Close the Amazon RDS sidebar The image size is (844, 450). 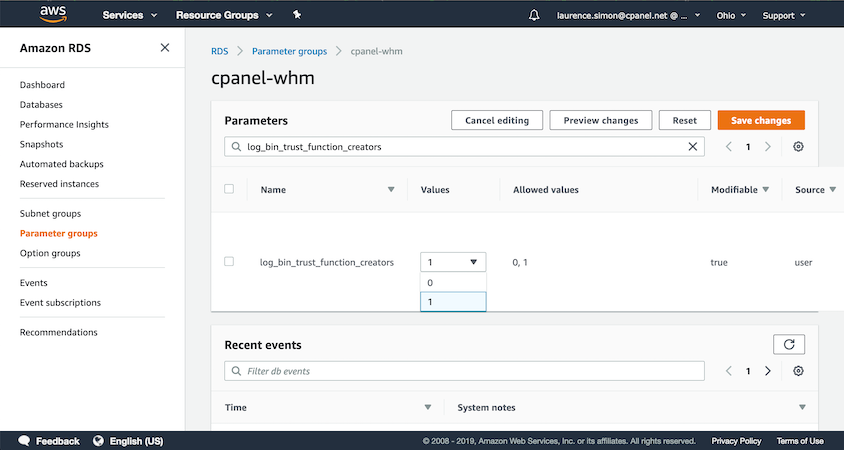coord(165,48)
